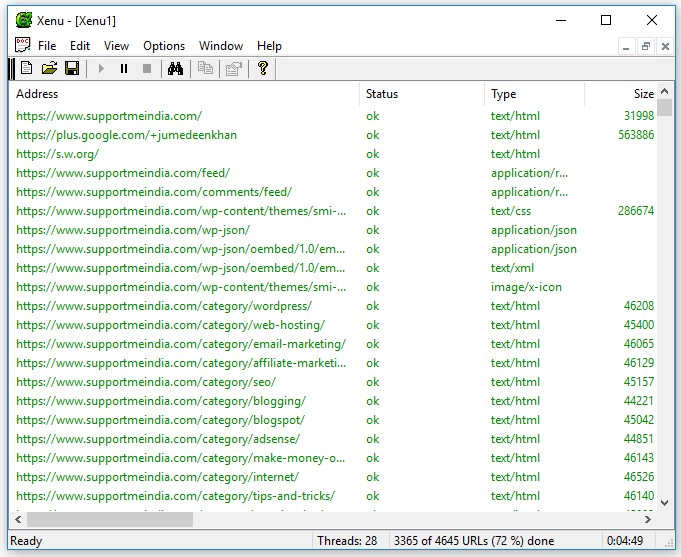Click the Threads: 28 status bar entry
Image resolution: width=681 pixels, height=557 pixels.
pos(347,541)
